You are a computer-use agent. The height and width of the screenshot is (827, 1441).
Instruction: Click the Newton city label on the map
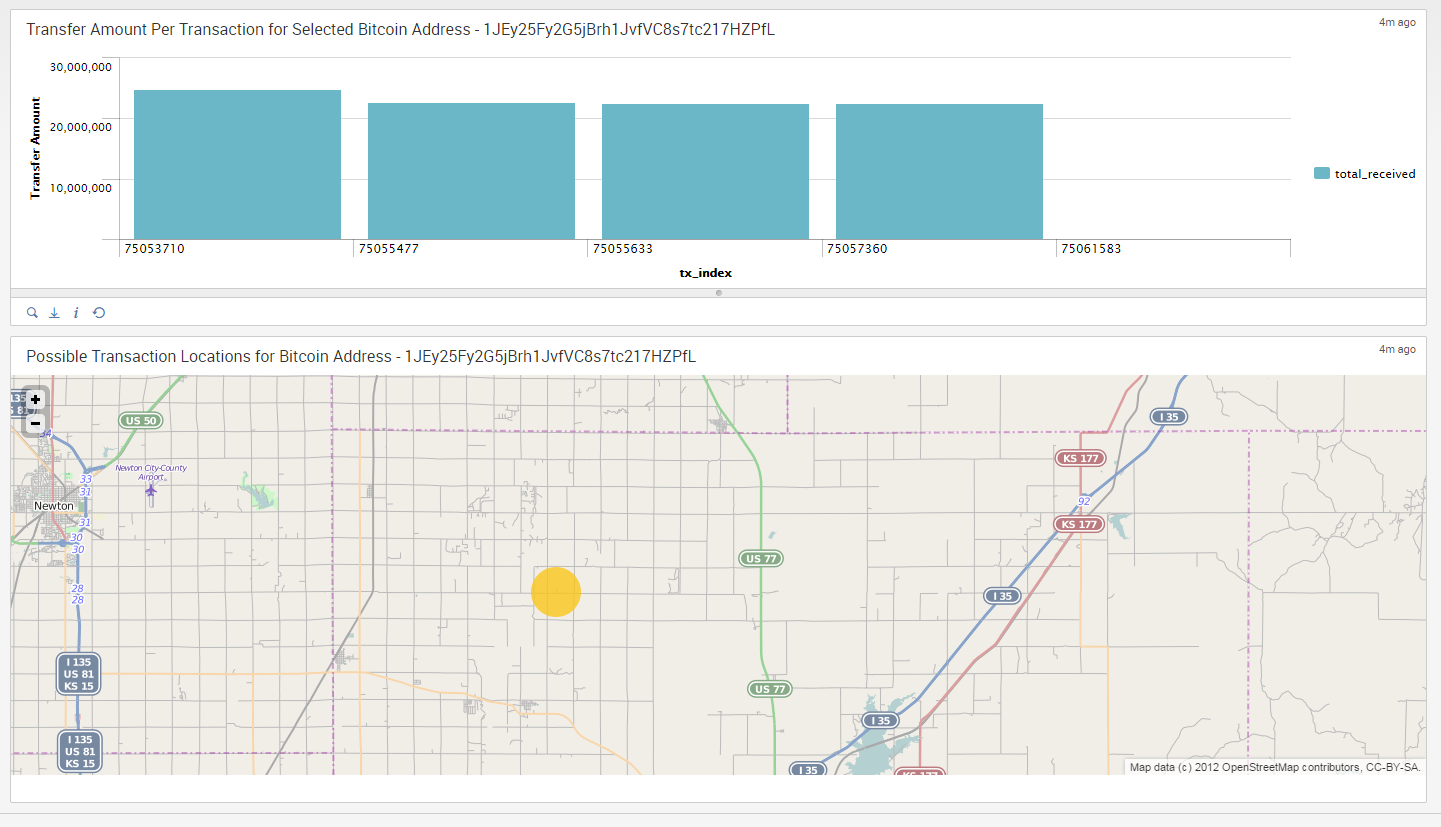pyautogui.click(x=54, y=506)
